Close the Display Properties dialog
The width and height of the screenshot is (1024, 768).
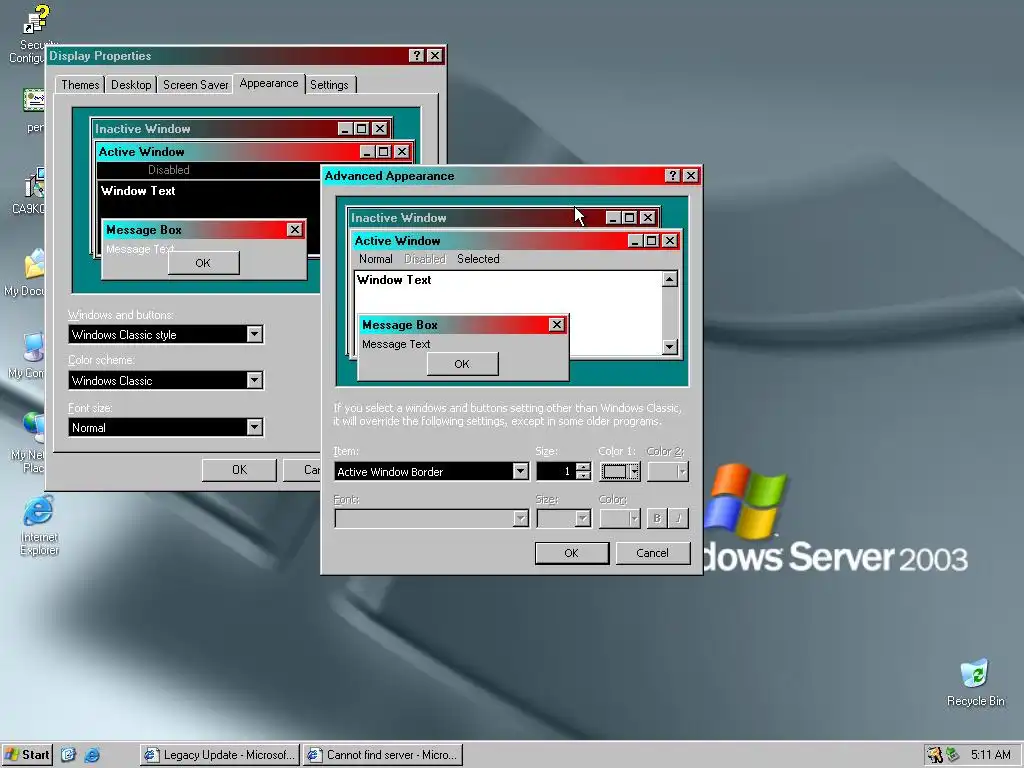(435, 56)
